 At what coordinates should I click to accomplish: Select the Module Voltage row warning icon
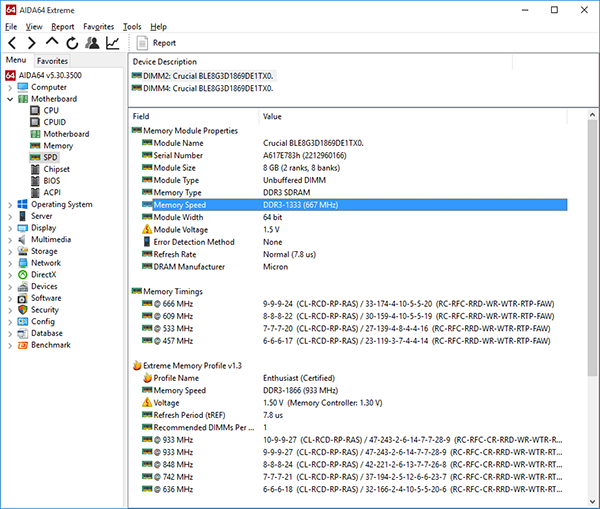[x=147, y=229]
